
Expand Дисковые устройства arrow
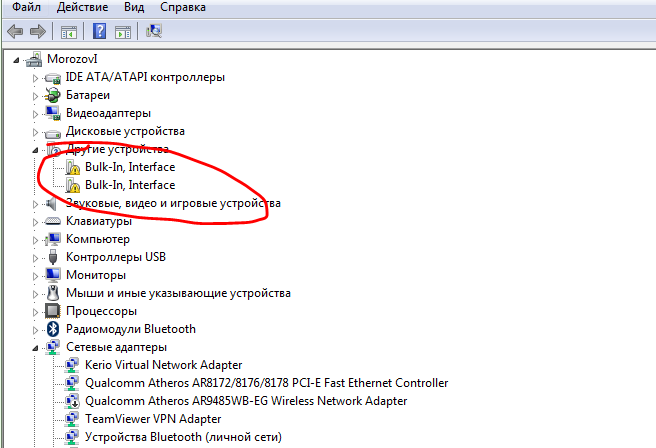[x=36, y=132]
